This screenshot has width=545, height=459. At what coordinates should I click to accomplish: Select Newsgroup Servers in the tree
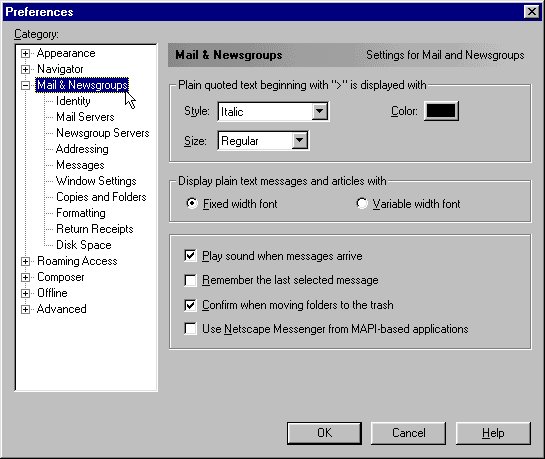[103, 133]
